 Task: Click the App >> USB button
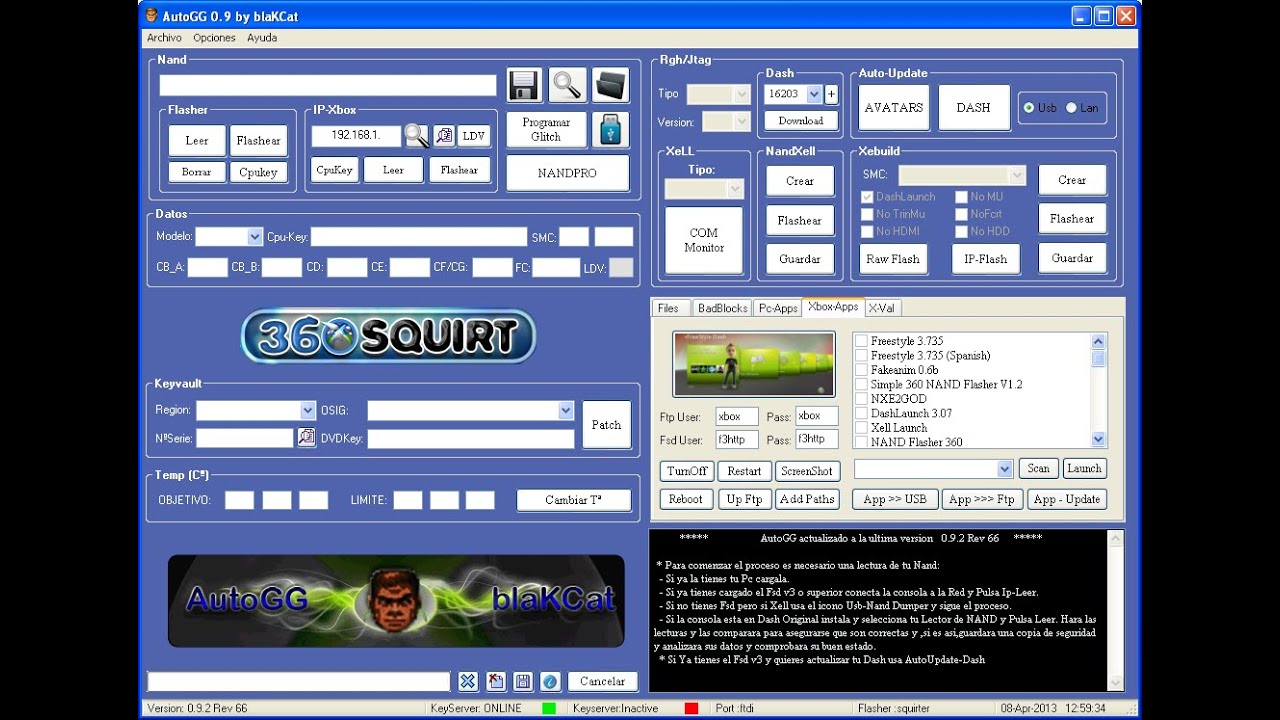(894, 499)
